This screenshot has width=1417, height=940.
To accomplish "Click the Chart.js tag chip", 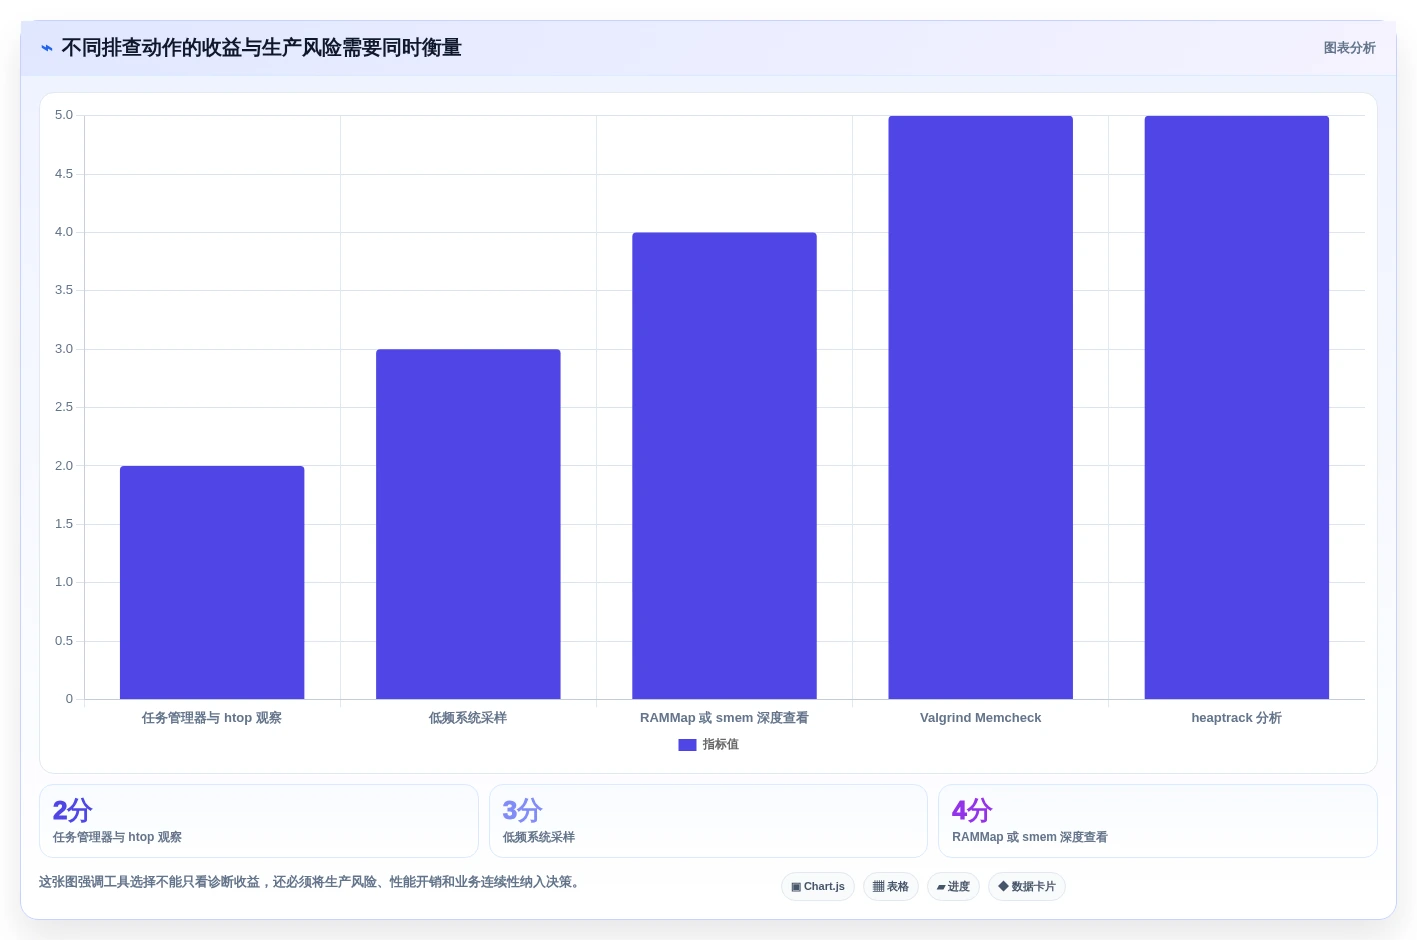I will click(817, 887).
